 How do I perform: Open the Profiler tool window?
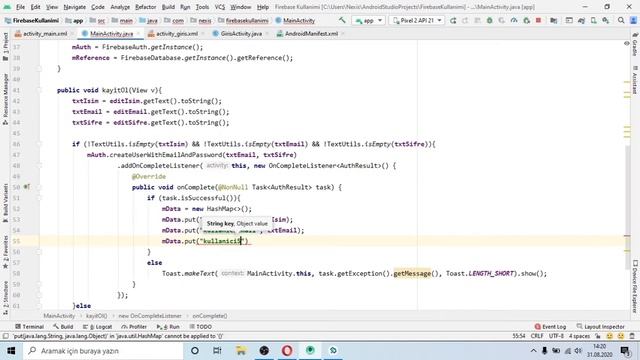click(x=134, y=327)
